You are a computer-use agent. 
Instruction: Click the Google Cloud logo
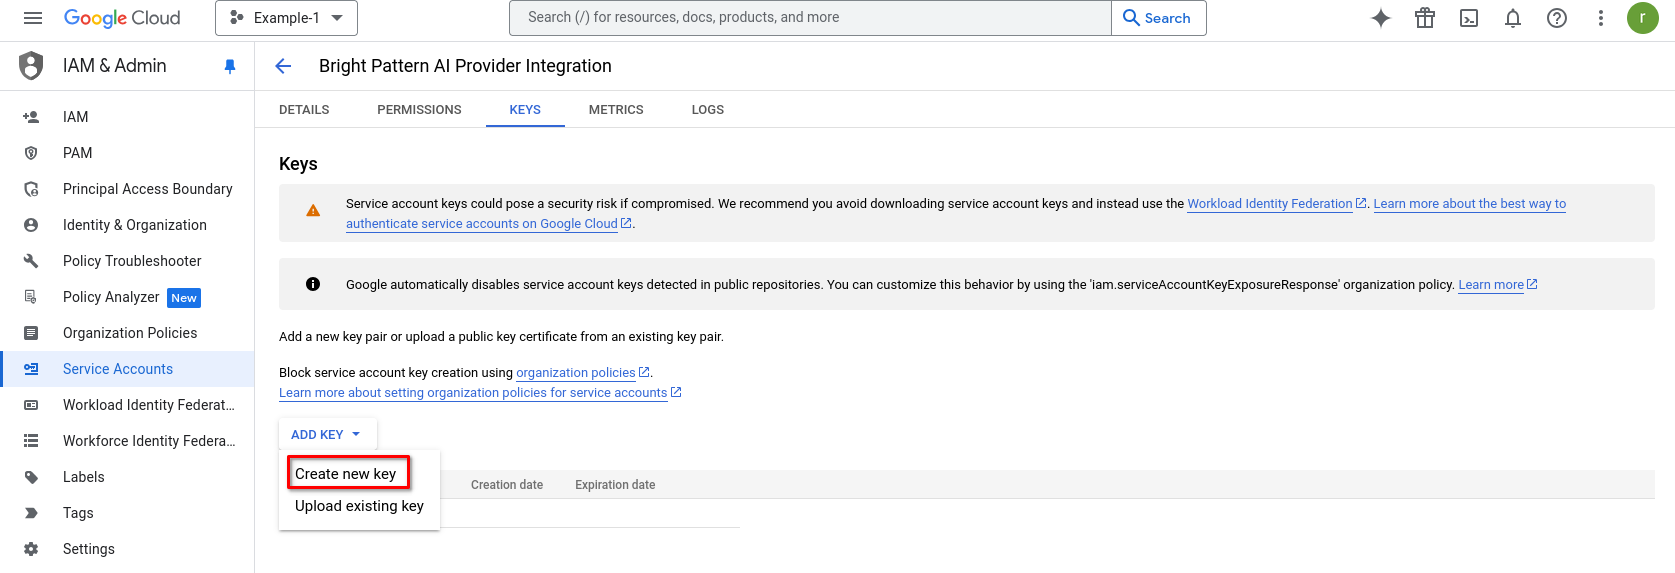coord(122,18)
